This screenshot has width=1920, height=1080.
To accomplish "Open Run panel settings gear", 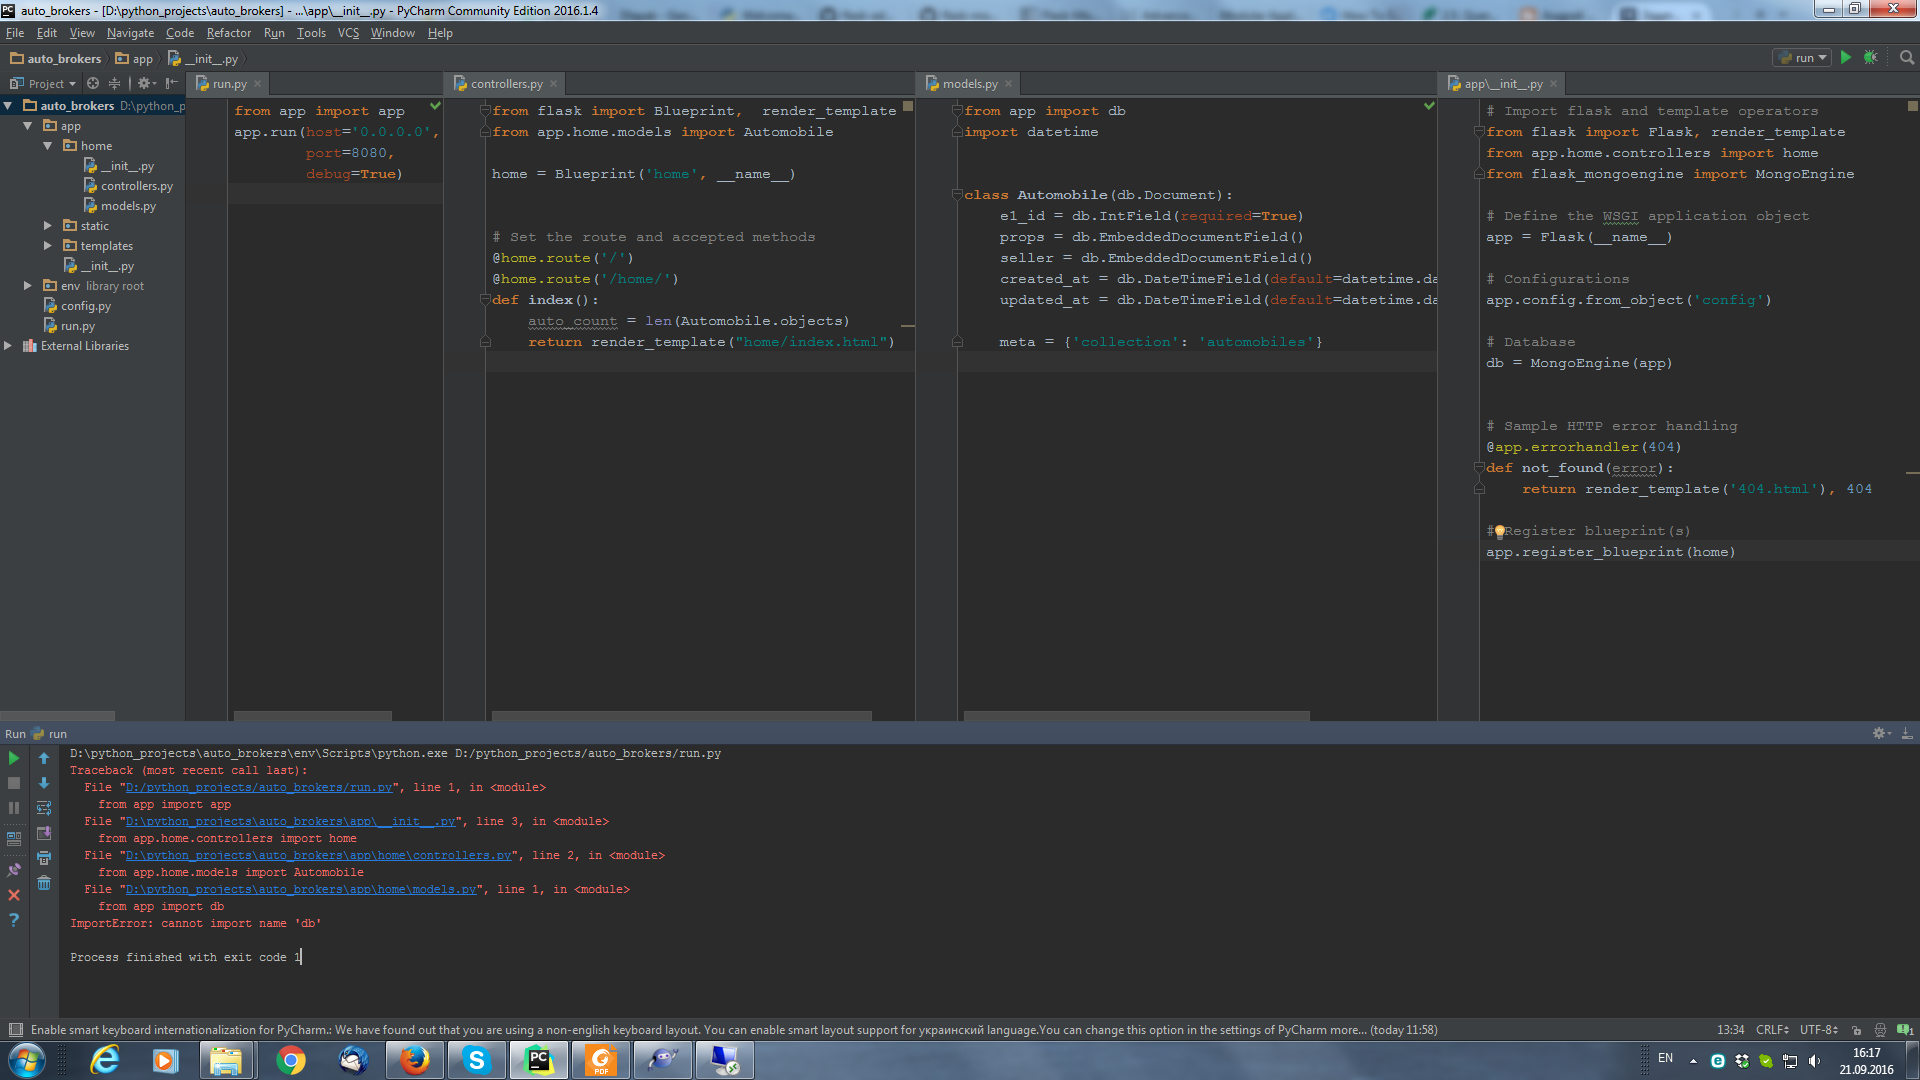I will point(1880,734).
